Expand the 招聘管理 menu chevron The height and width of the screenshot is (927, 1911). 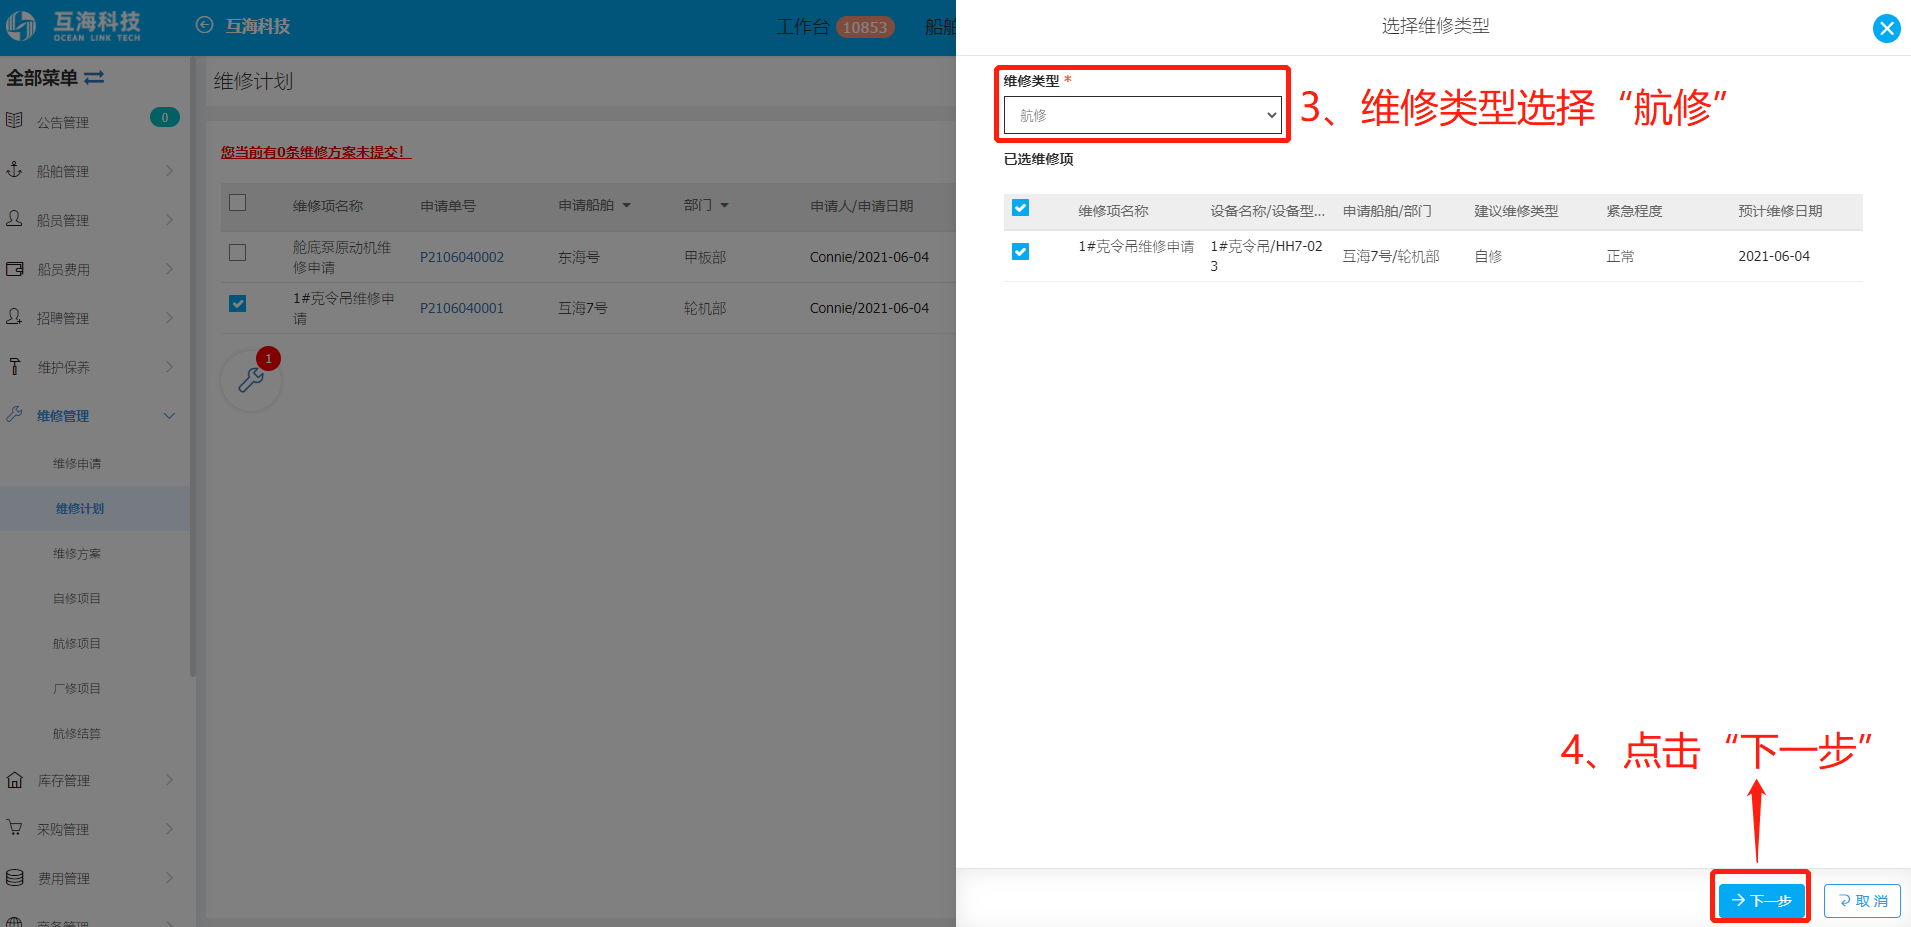tap(169, 318)
